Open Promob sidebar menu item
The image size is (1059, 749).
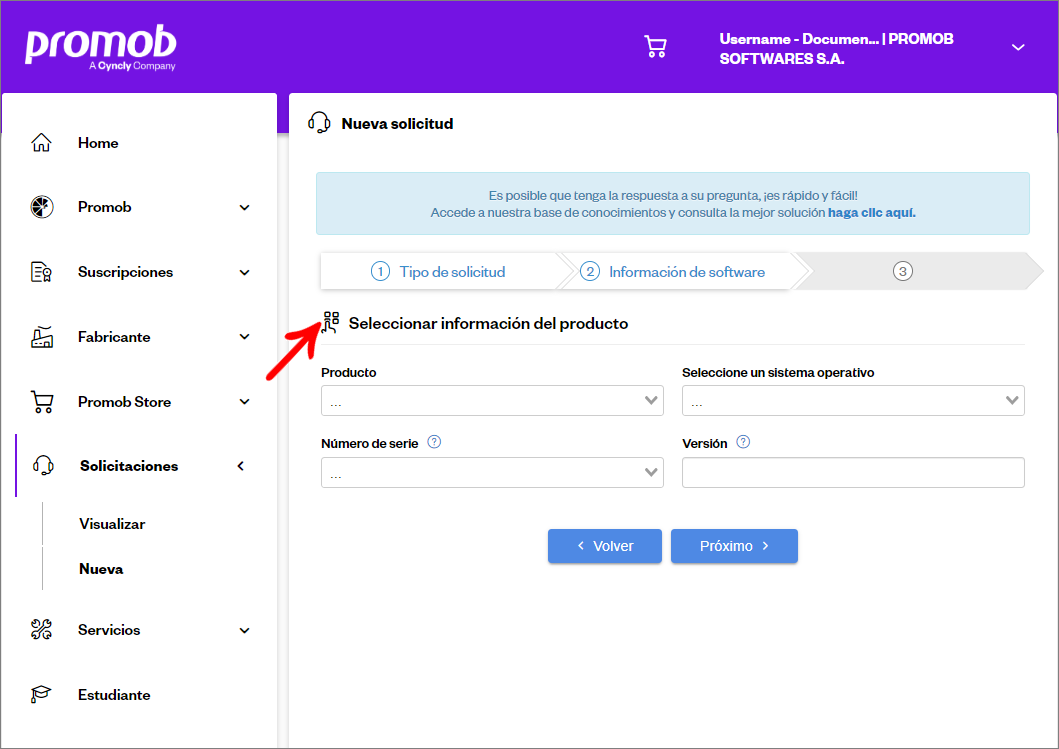tap(105, 207)
